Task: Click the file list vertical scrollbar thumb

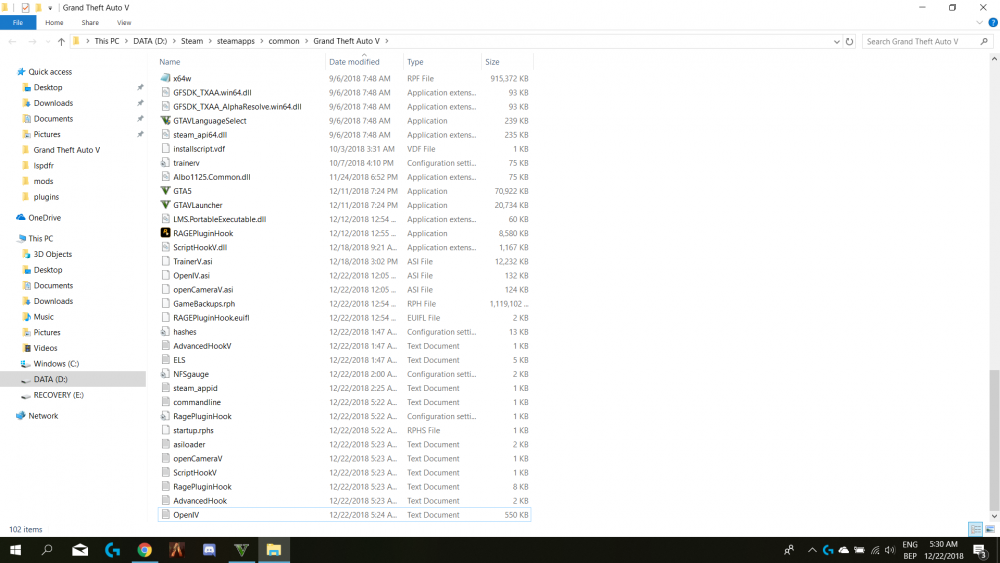Action: (994, 440)
